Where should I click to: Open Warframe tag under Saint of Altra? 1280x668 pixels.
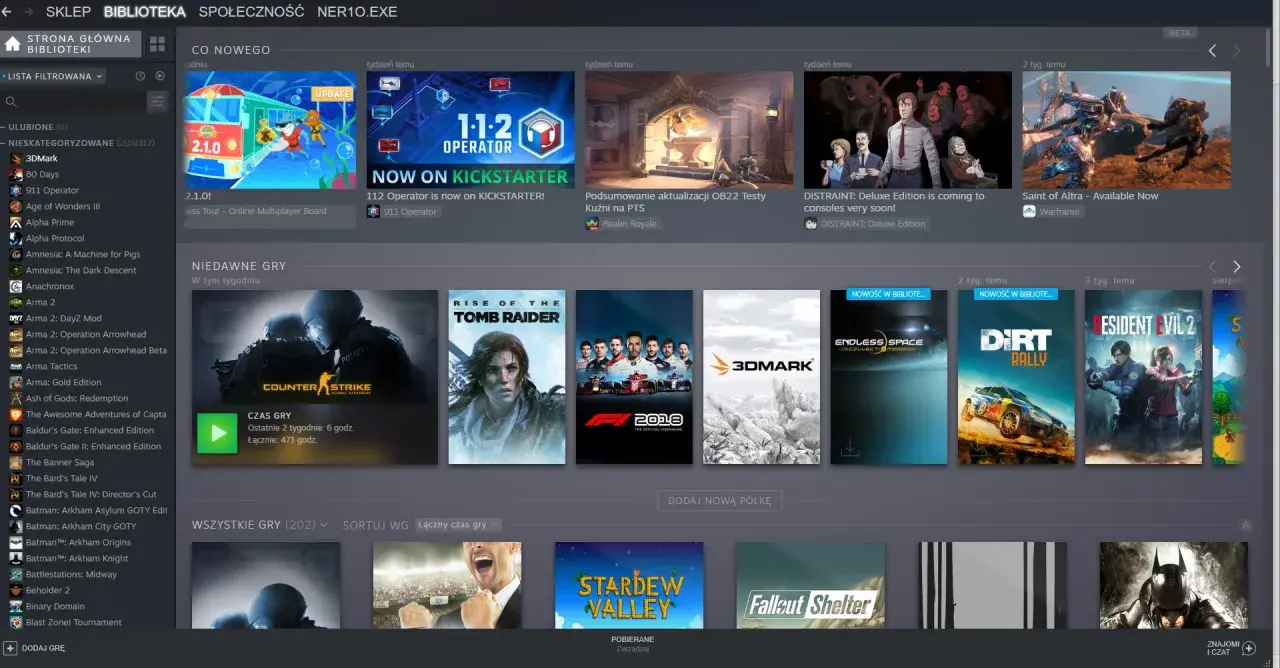coord(1054,212)
